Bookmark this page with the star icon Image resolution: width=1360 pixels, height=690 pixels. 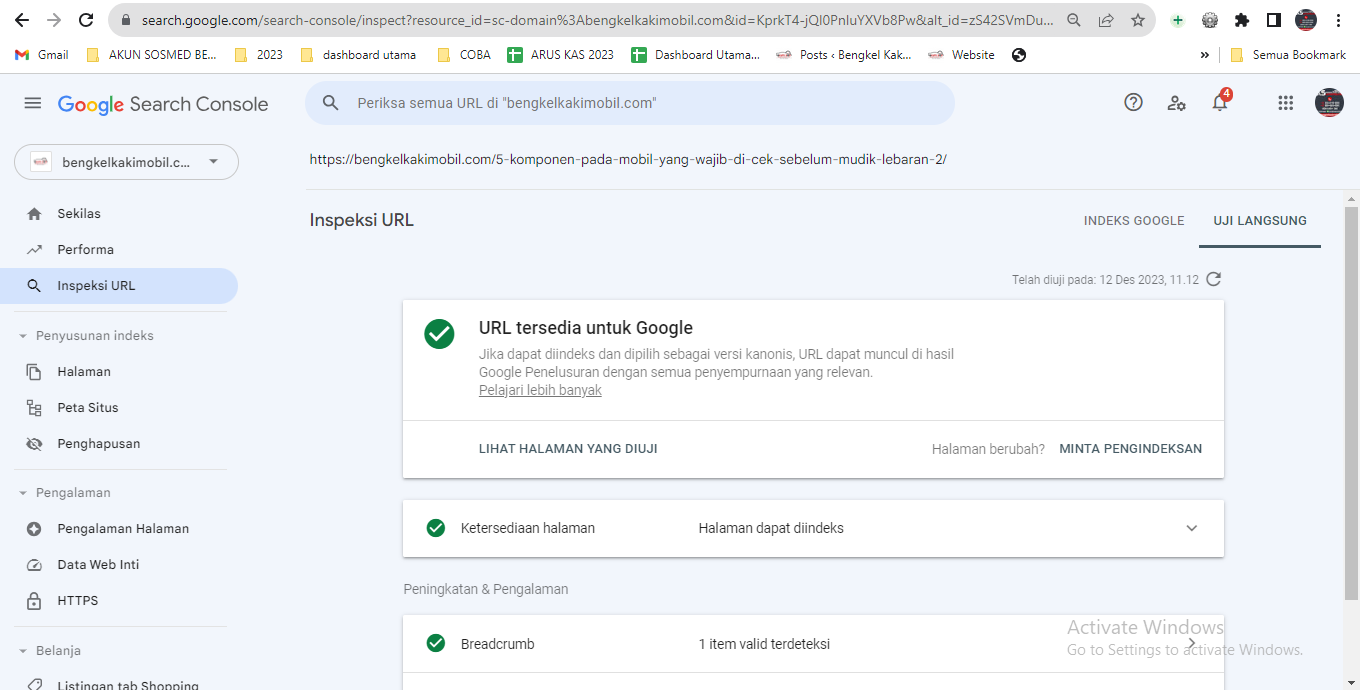(x=1138, y=20)
